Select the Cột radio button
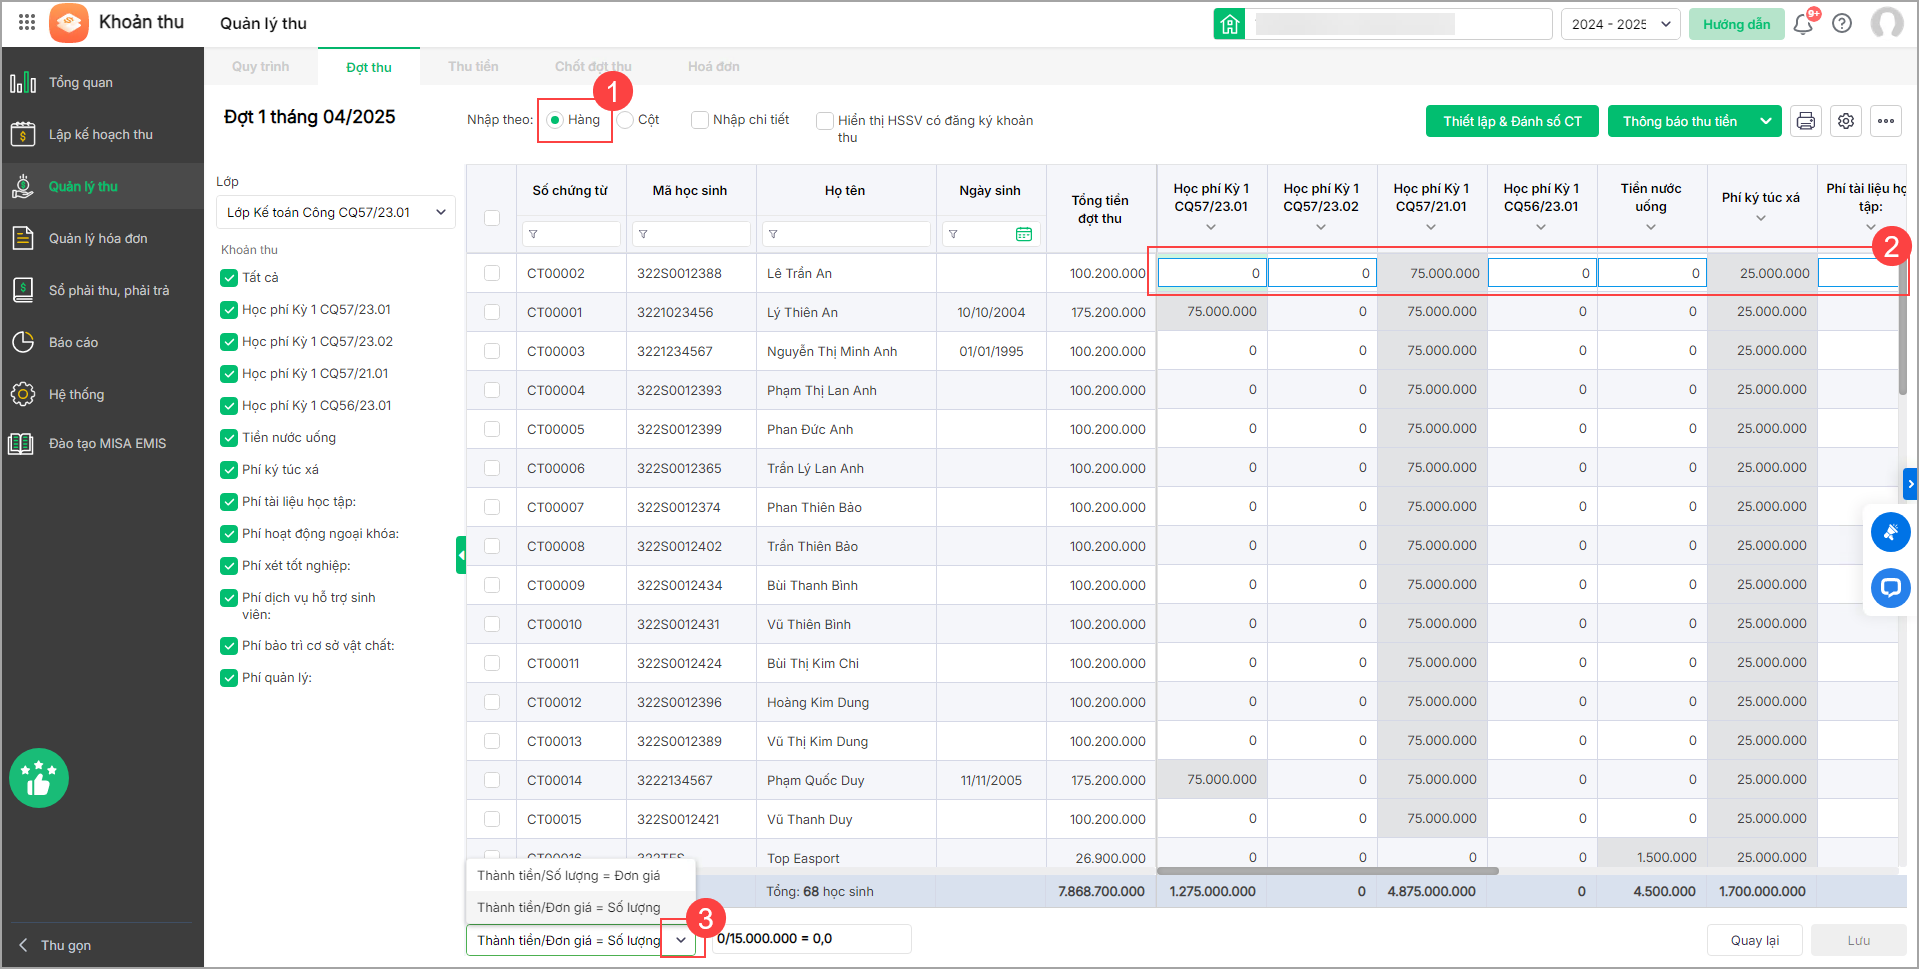Viewport: 1919px width, 969px height. coord(626,120)
